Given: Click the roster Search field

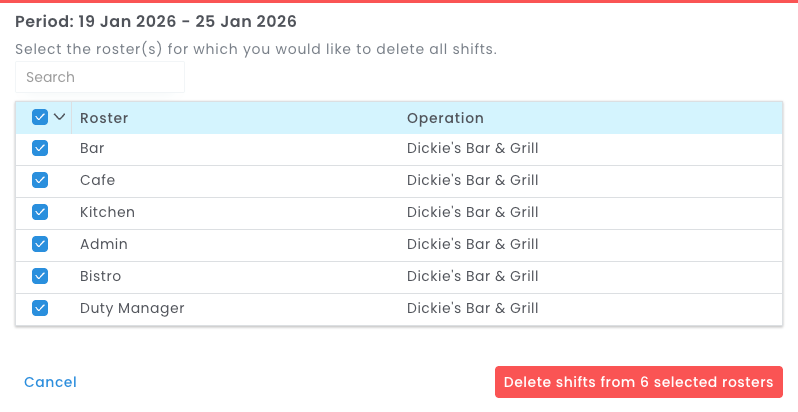Looking at the screenshot, I should (x=100, y=77).
